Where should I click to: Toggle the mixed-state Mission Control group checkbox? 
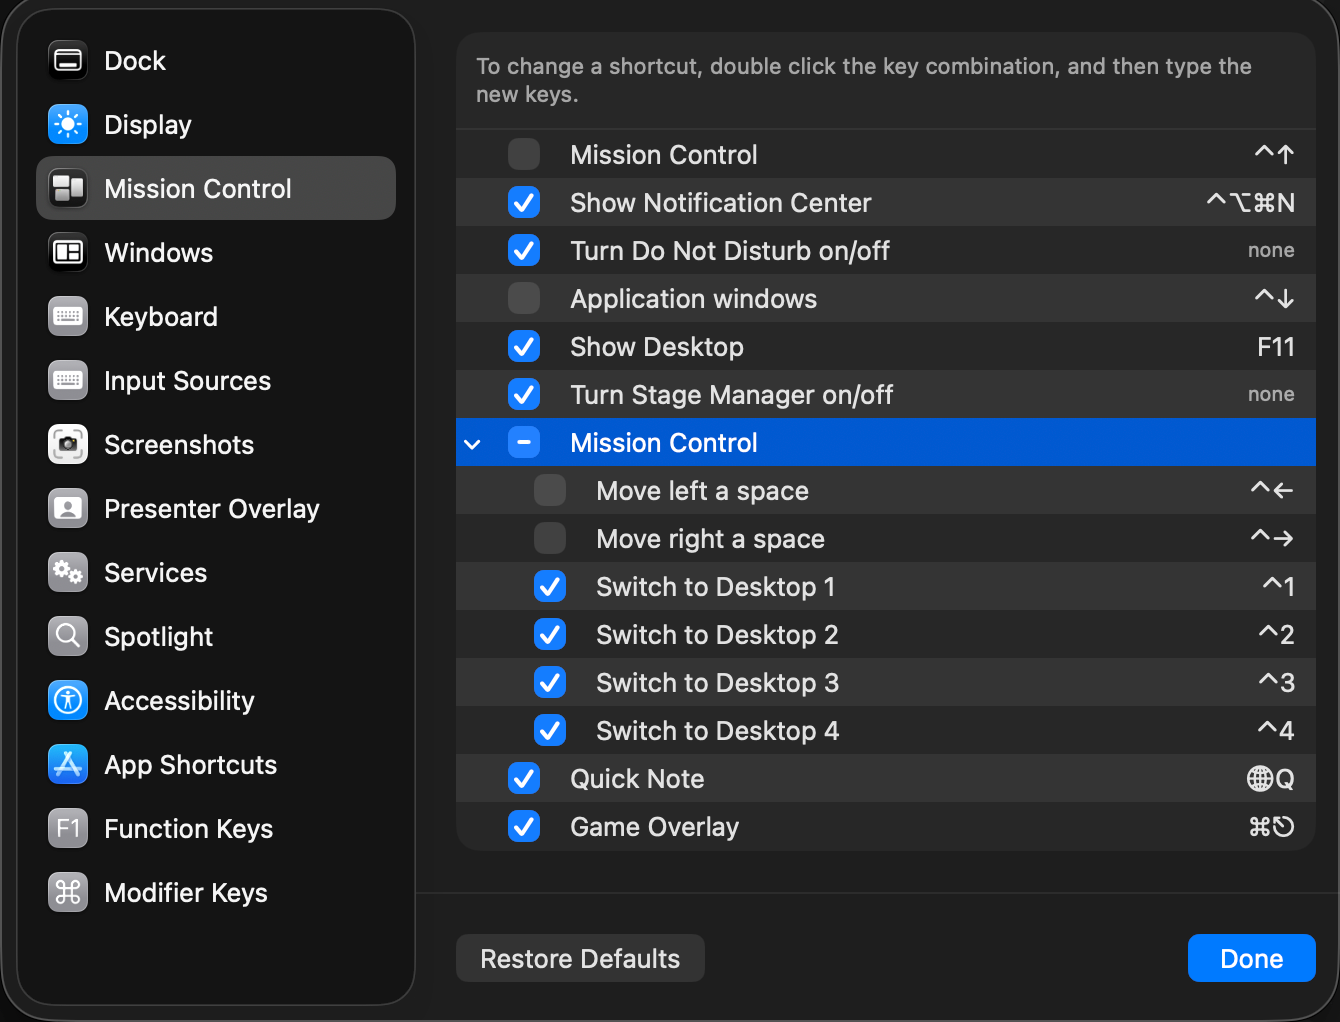(524, 442)
